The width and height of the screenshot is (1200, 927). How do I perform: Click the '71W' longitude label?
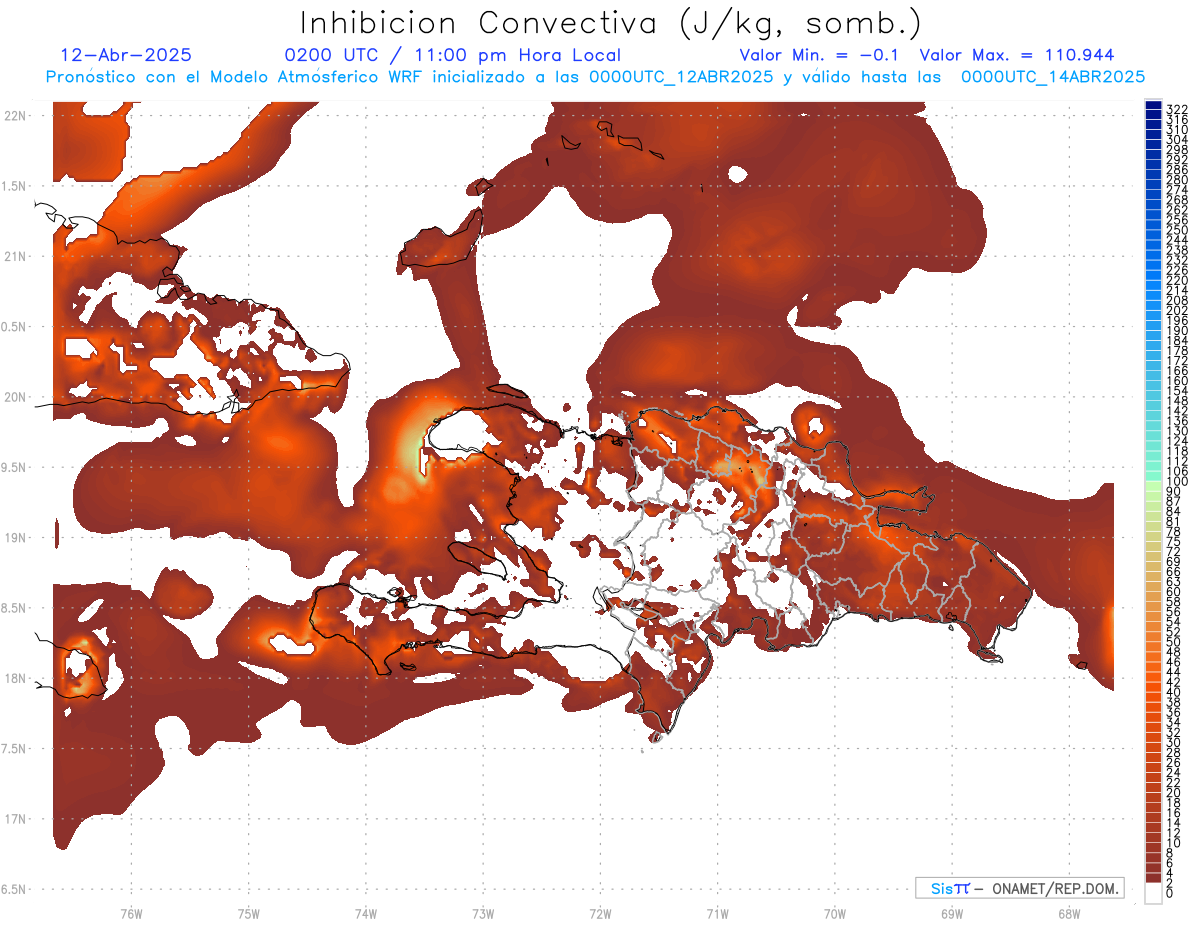tap(717, 913)
